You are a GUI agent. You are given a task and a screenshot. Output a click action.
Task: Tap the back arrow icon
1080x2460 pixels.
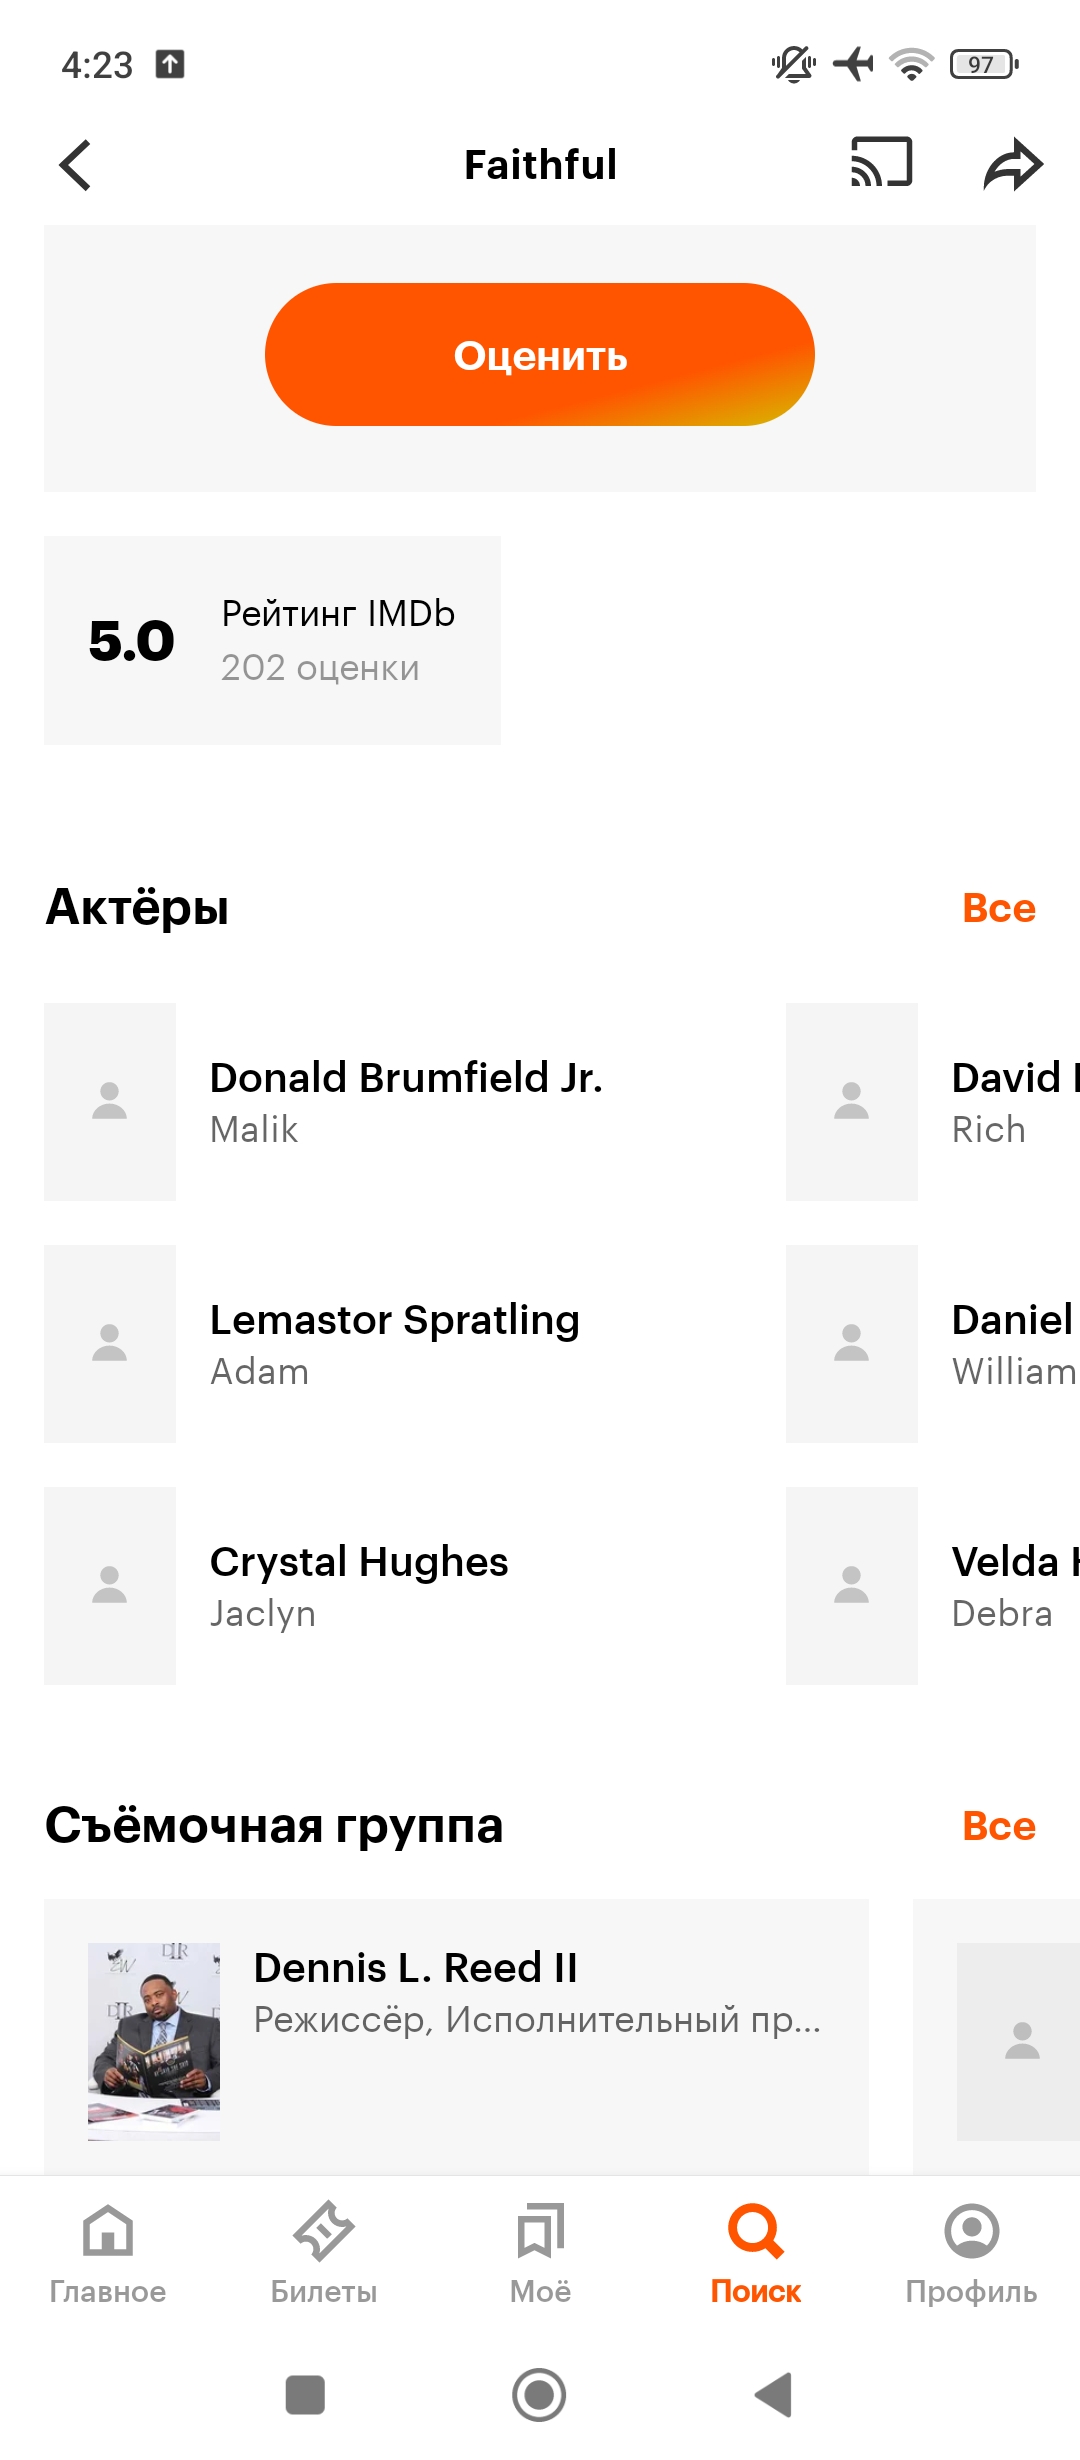click(76, 165)
